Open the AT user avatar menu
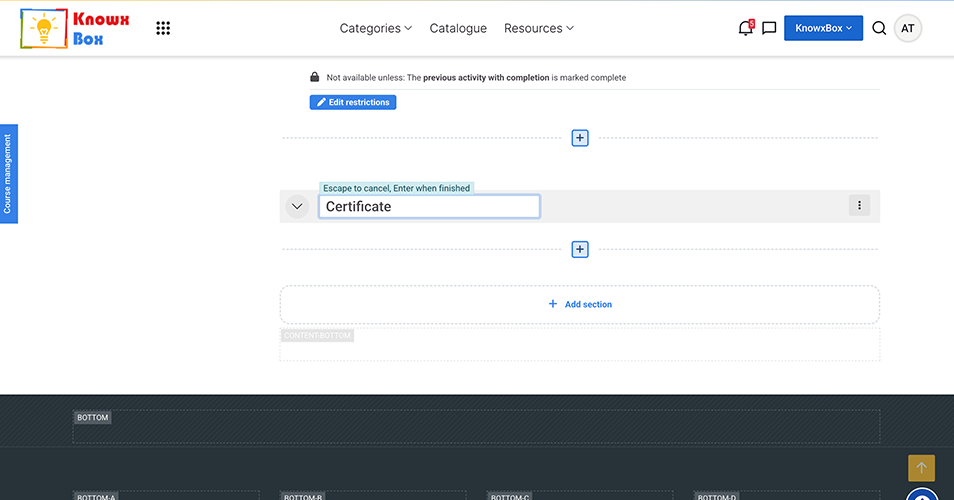The height and width of the screenshot is (500, 954). 907,28
